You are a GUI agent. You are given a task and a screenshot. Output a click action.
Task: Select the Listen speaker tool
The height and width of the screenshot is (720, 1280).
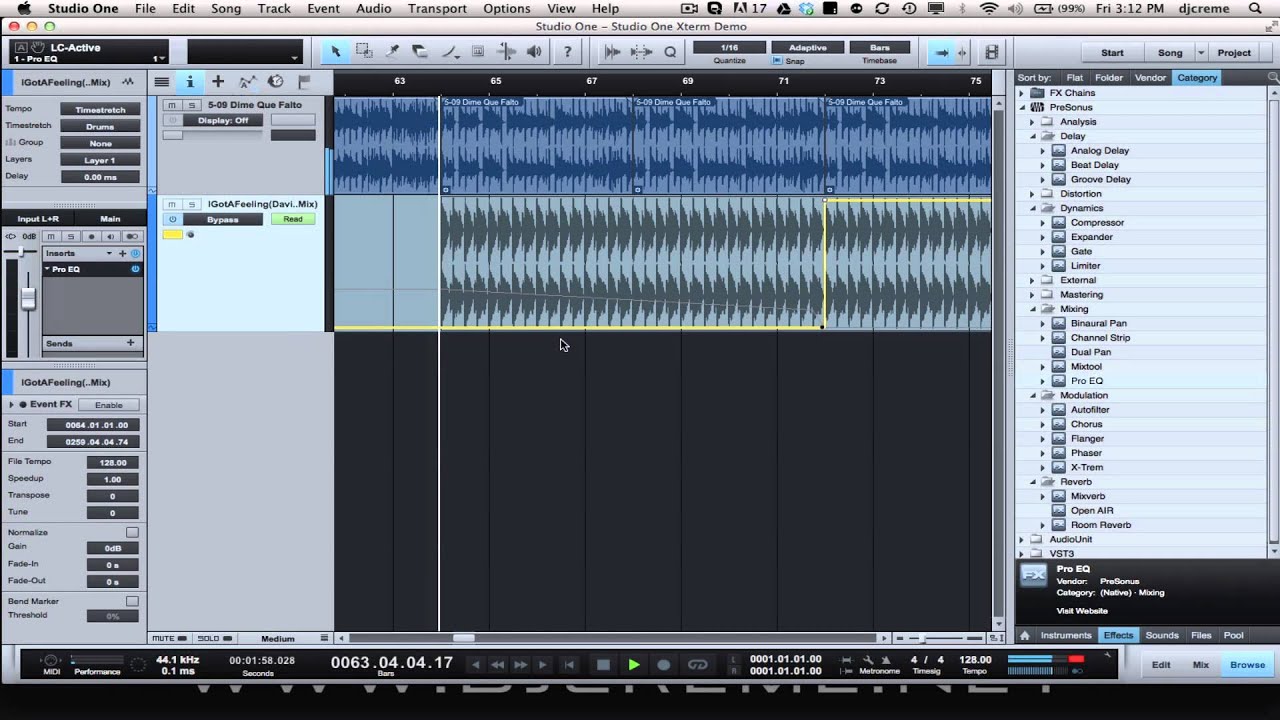[x=535, y=52]
